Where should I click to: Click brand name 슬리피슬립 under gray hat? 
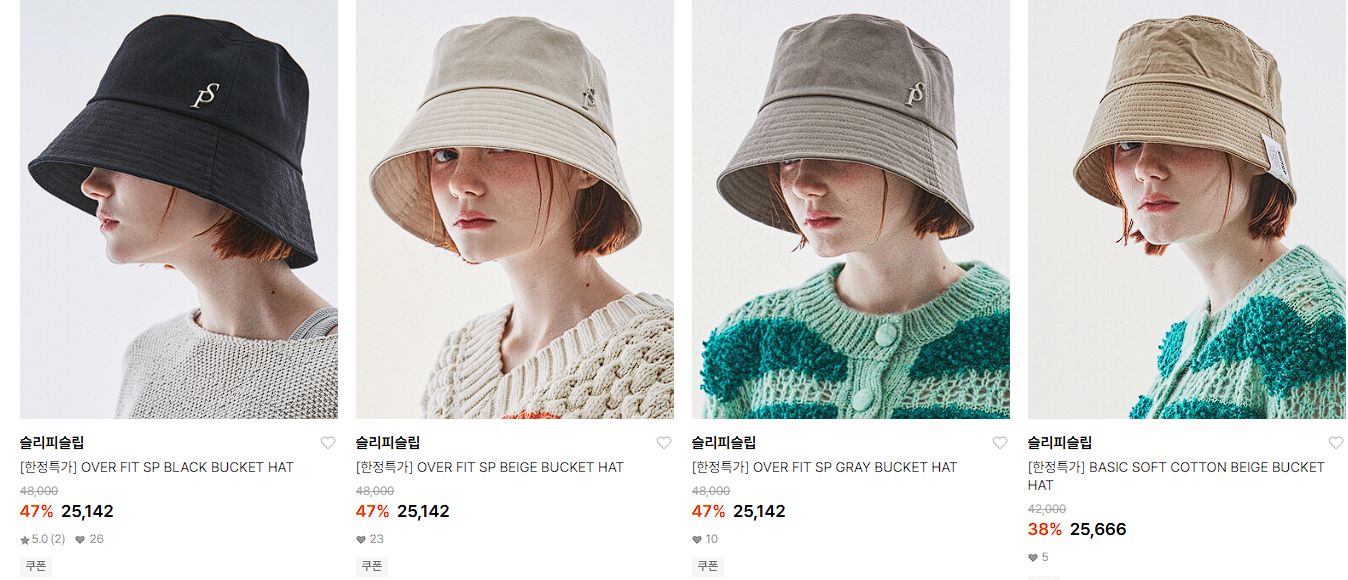pyautogui.click(x=724, y=443)
